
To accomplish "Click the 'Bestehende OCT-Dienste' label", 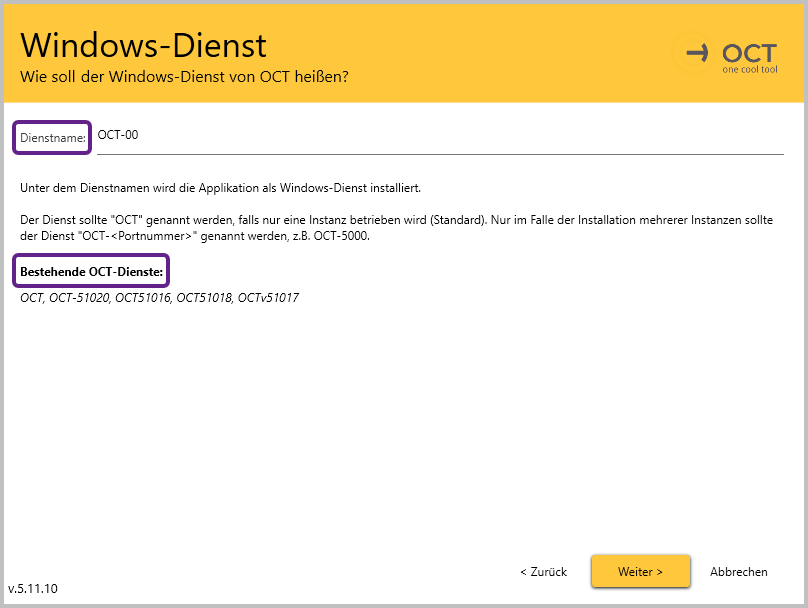I will pyautogui.click(x=91, y=271).
